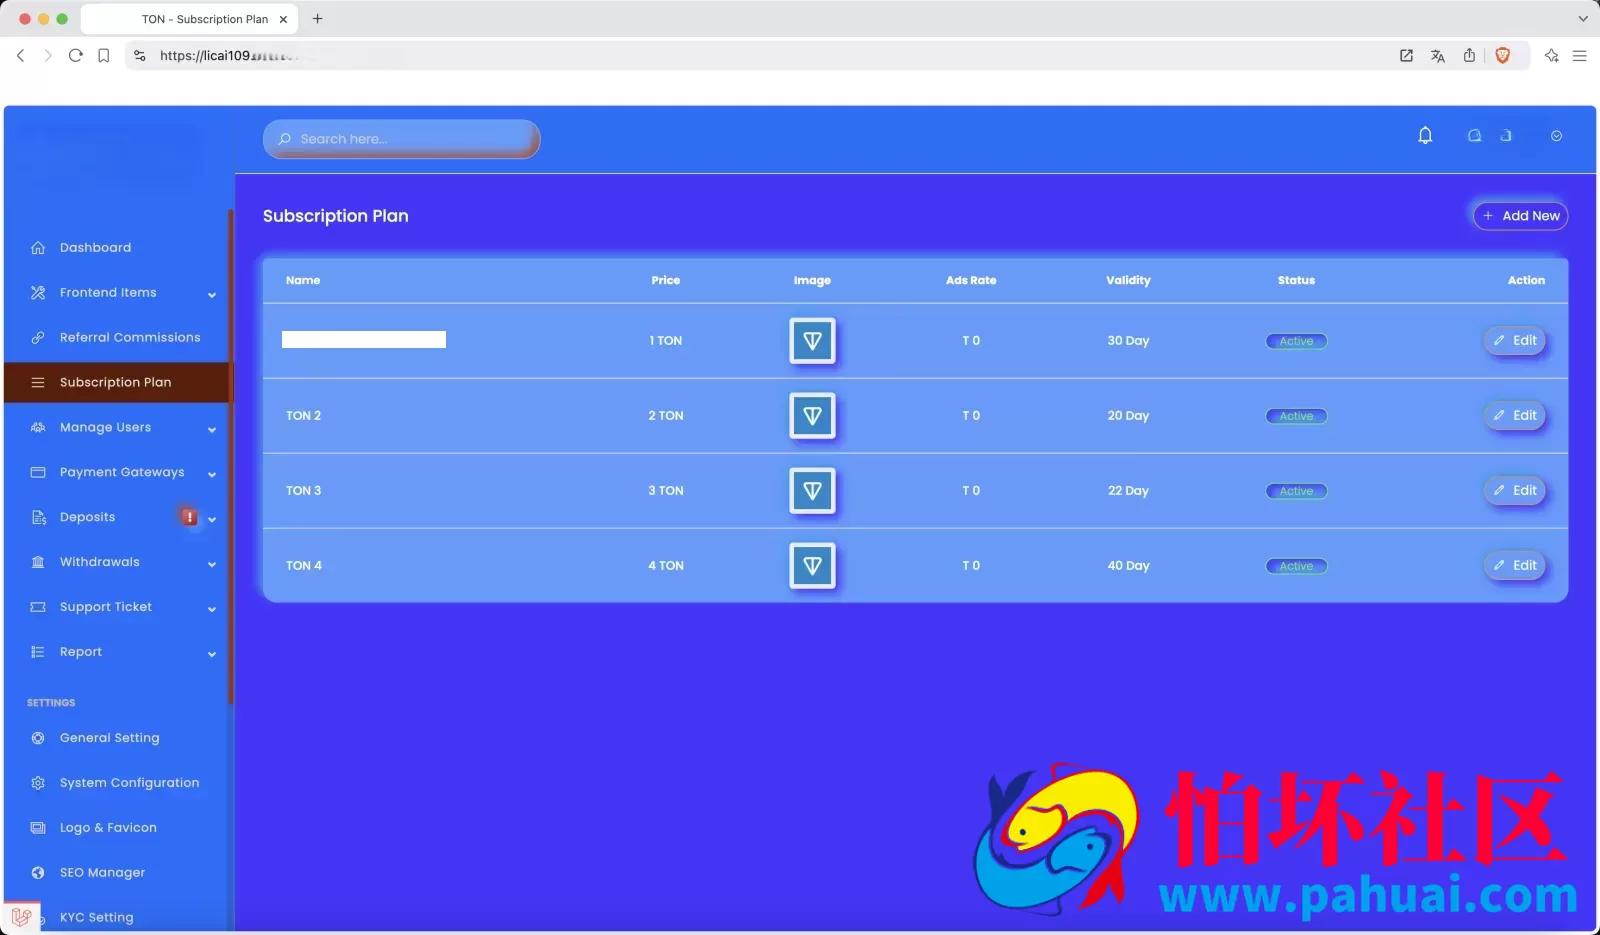The height and width of the screenshot is (935, 1600).
Task: Click the share icon in the address bar
Action: [x=1469, y=56]
